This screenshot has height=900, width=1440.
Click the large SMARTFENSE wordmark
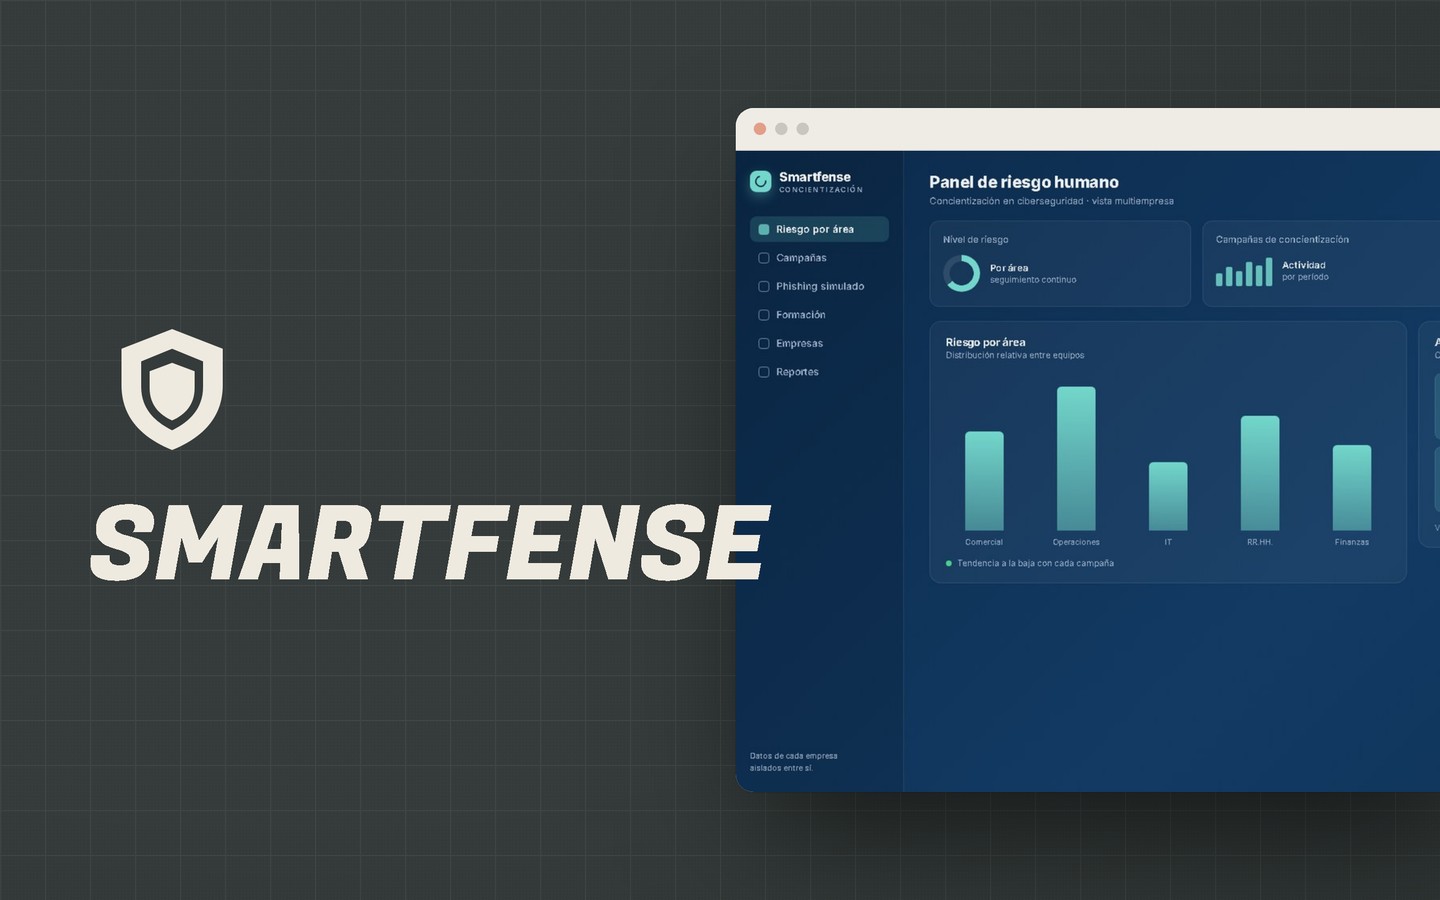[430, 542]
